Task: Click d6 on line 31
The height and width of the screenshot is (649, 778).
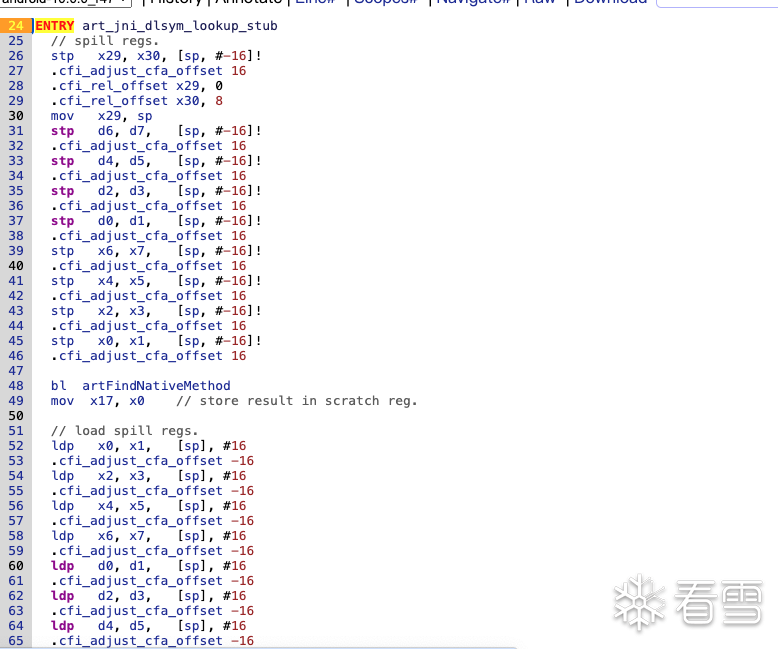Action: 106,130
